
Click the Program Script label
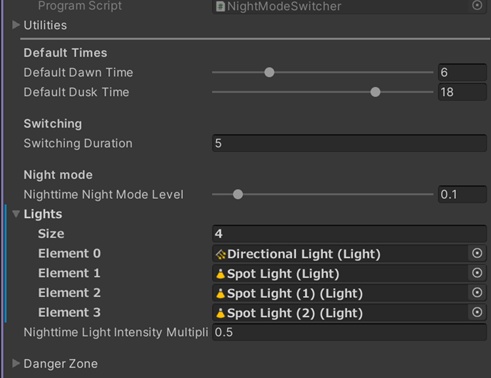80,6
